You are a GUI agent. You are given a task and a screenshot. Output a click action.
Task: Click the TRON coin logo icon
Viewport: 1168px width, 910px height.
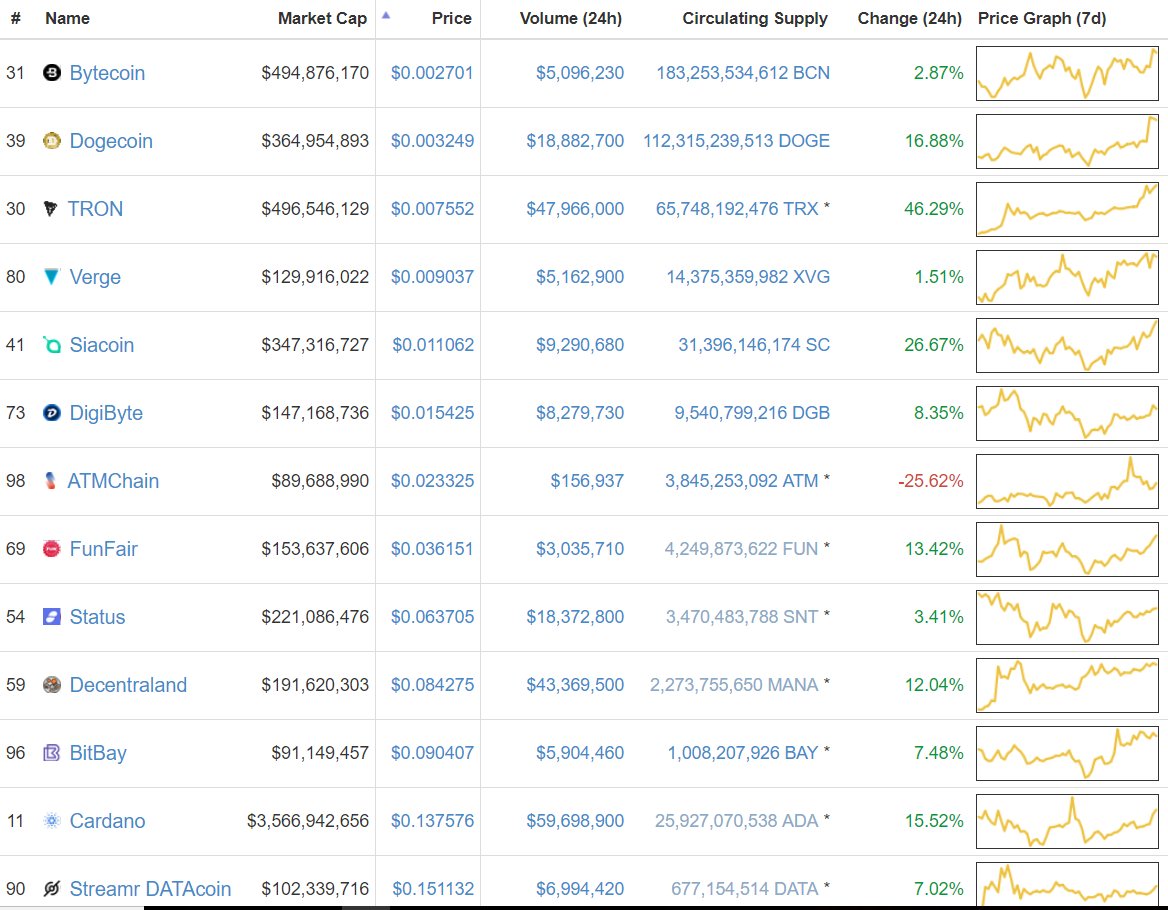point(50,209)
